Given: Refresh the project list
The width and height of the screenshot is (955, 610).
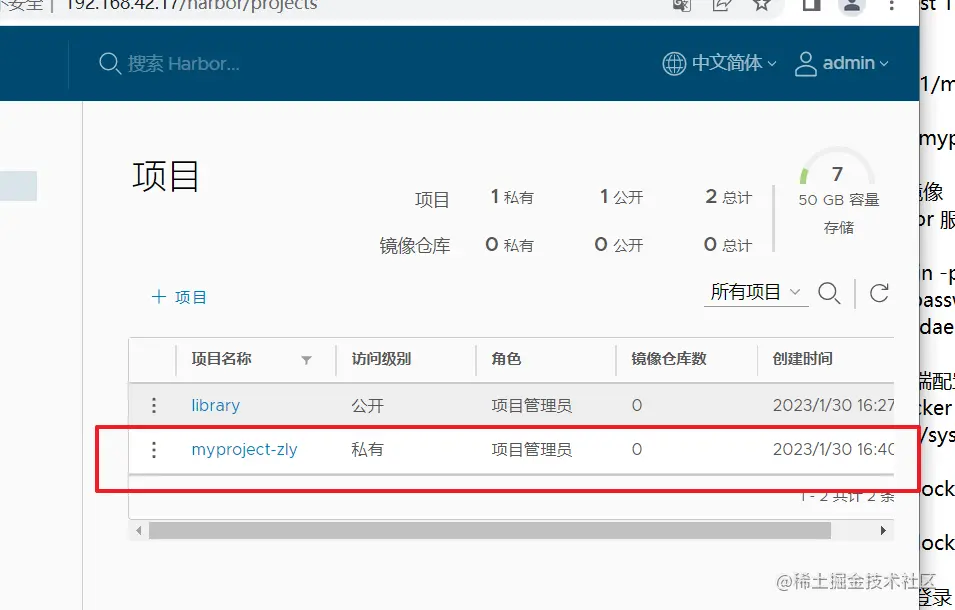Looking at the screenshot, I should coord(879,293).
